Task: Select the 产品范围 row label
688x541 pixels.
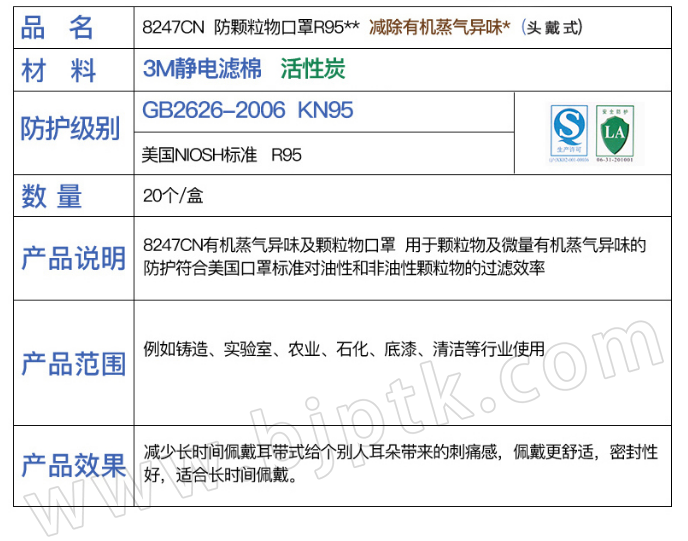Action: pos(74,364)
